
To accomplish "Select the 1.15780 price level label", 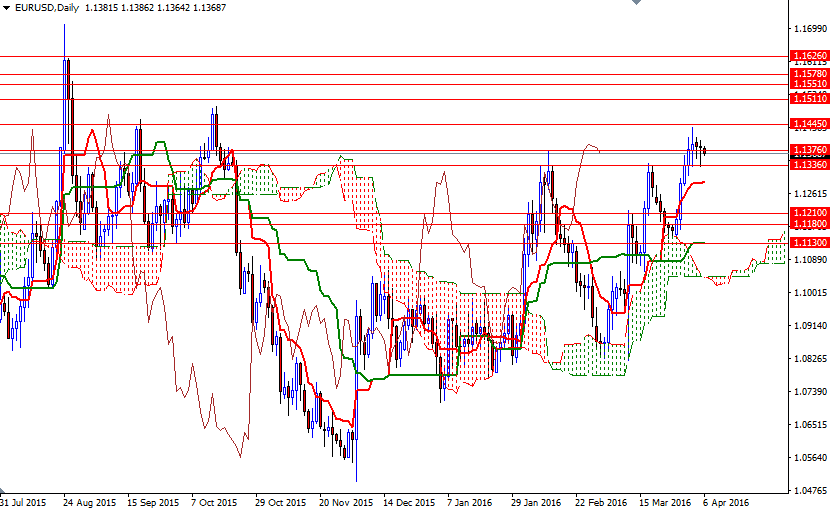I will tap(809, 74).
